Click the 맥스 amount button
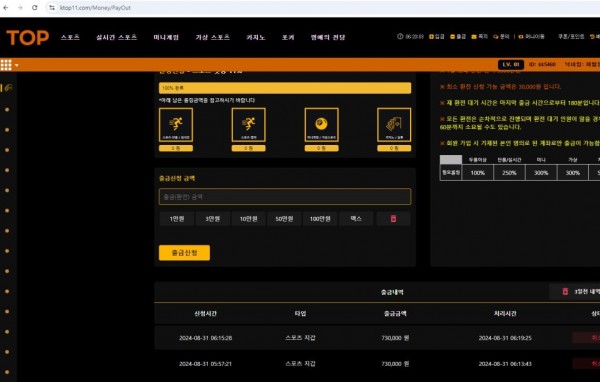 tap(356, 219)
